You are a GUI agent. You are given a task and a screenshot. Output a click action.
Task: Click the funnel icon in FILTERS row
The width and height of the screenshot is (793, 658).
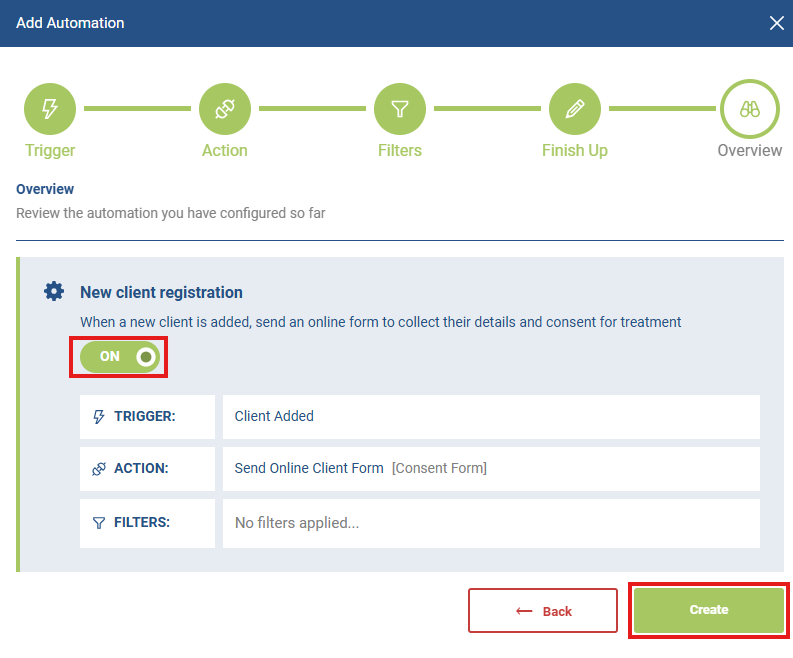pos(99,523)
